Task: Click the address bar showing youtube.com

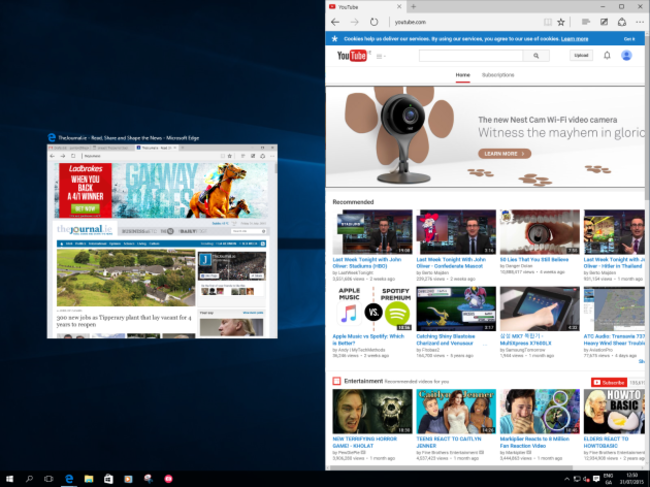Action: click(x=464, y=22)
